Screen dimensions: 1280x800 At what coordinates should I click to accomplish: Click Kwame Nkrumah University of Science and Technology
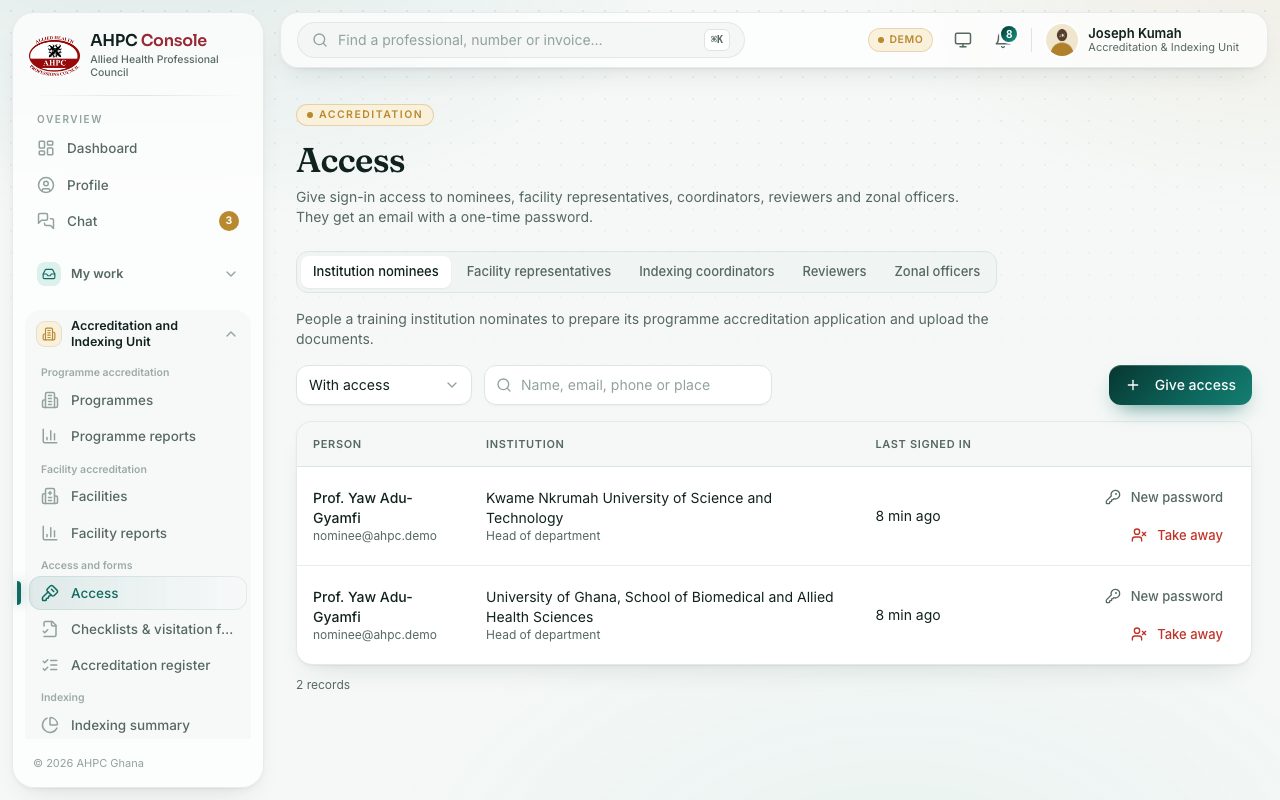coord(629,508)
